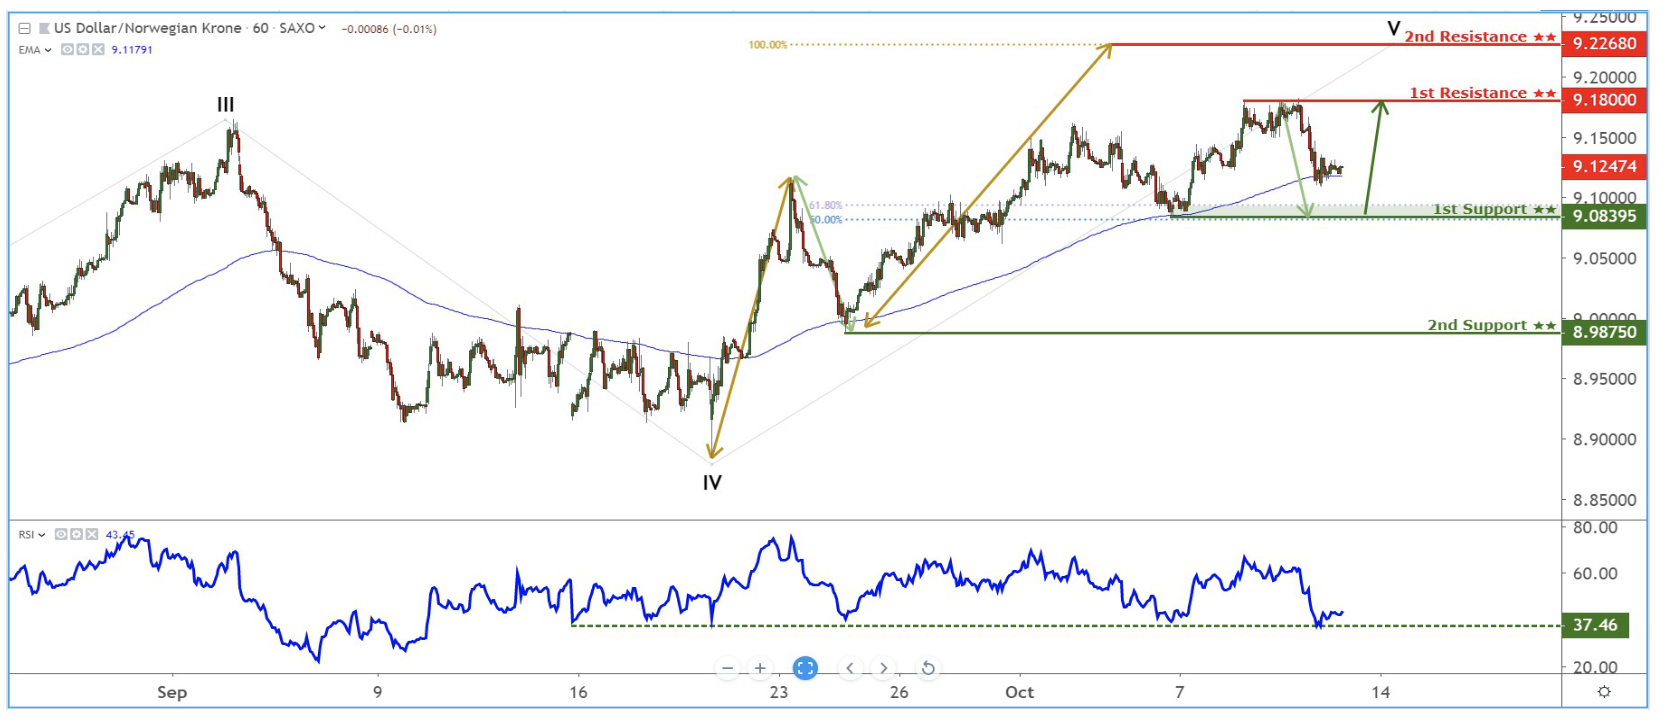Click the 1st Resistance price label 9.18000
The height and width of the screenshot is (722, 1664).
(1604, 100)
